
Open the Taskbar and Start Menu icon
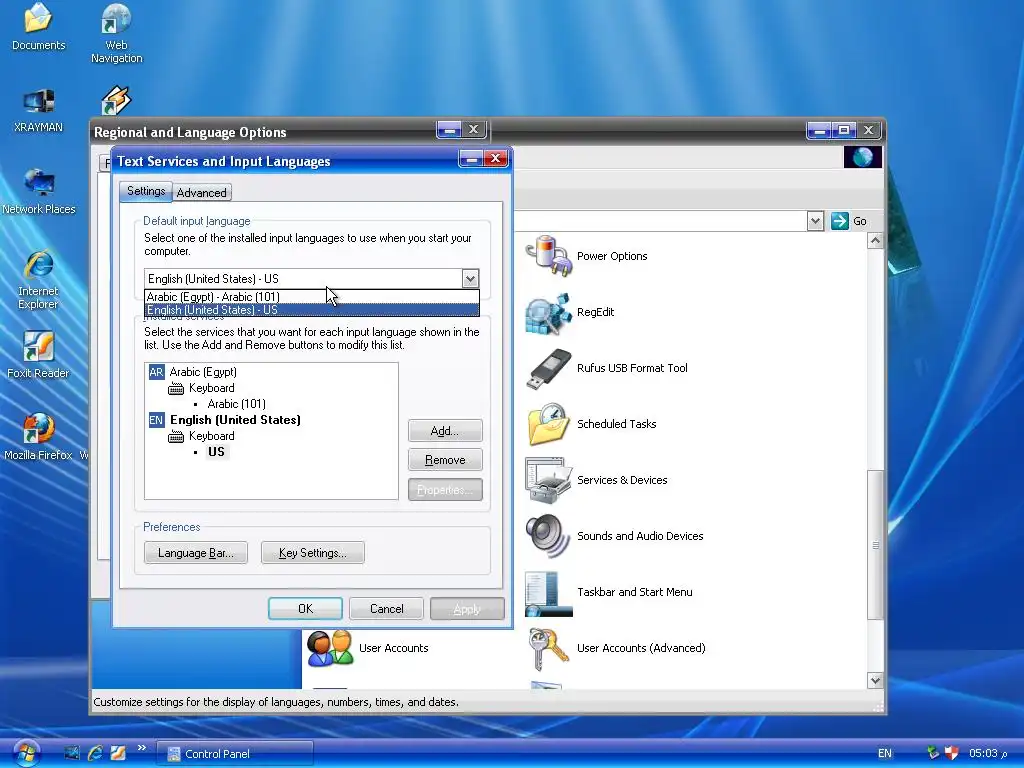[609, 592]
